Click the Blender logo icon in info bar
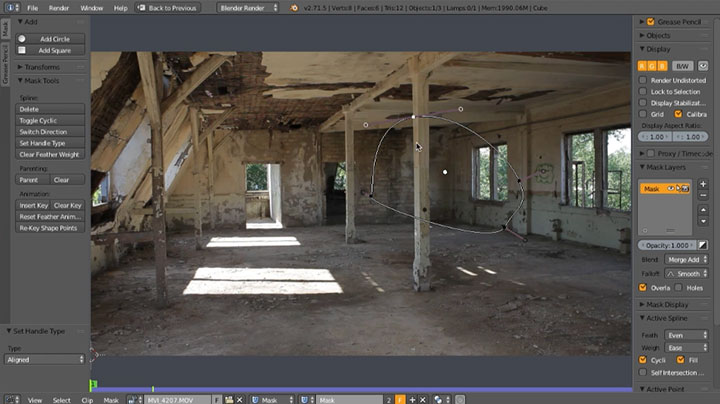The width and height of the screenshot is (720, 404). (294, 8)
